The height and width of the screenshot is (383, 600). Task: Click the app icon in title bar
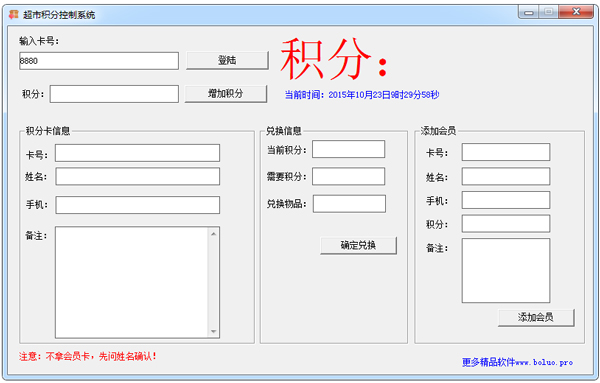14,15
